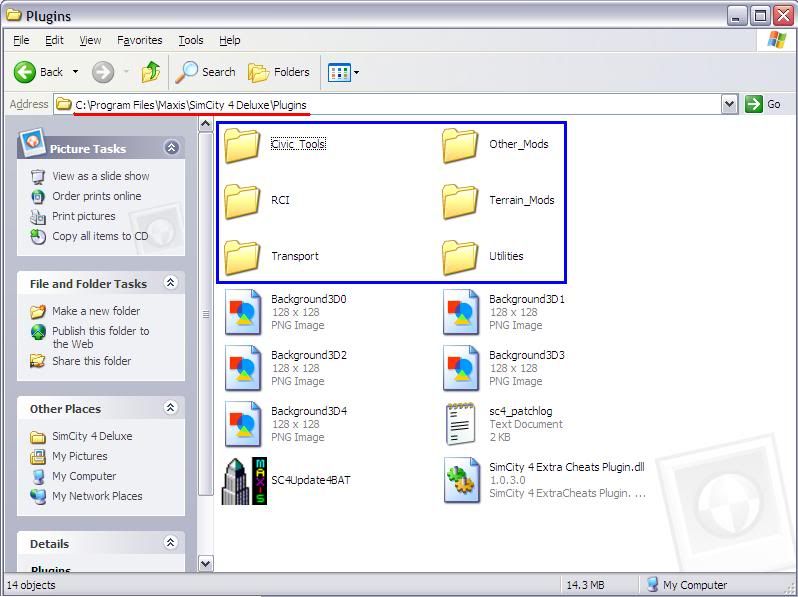Open the Forward history dropdown arrow
Image resolution: width=798 pixels, height=597 pixels.
click(126, 72)
